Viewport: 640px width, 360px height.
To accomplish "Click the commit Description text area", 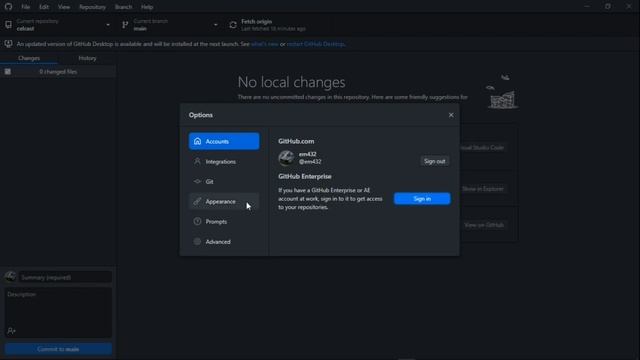I will tap(58, 312).
